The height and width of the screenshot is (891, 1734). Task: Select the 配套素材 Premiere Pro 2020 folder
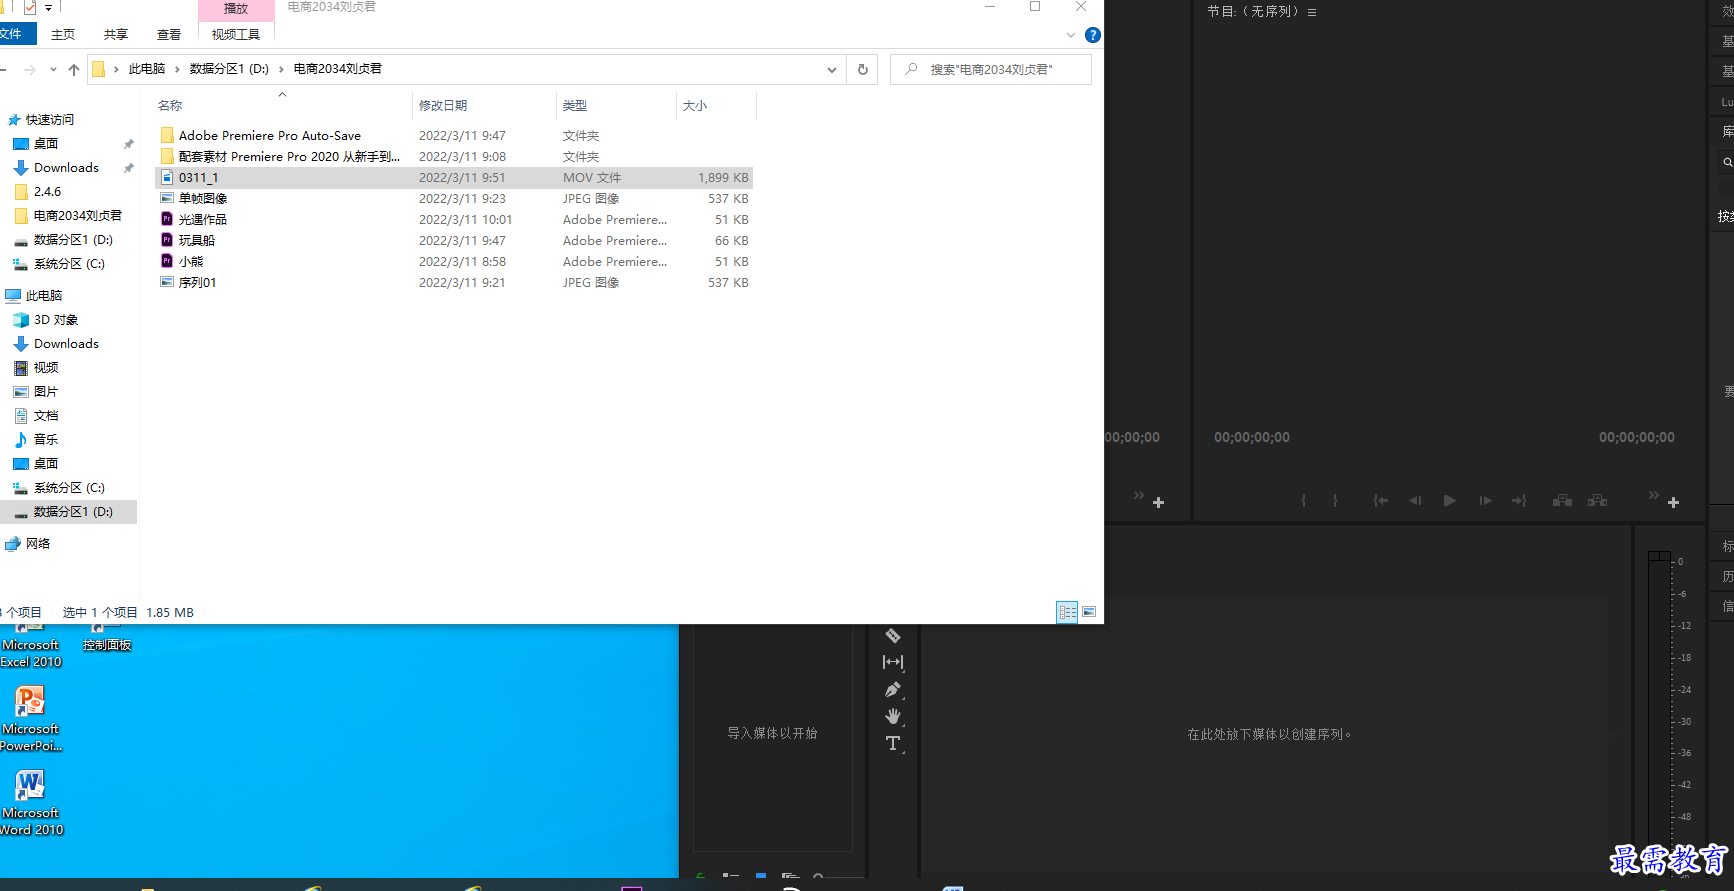pos(454,157)
